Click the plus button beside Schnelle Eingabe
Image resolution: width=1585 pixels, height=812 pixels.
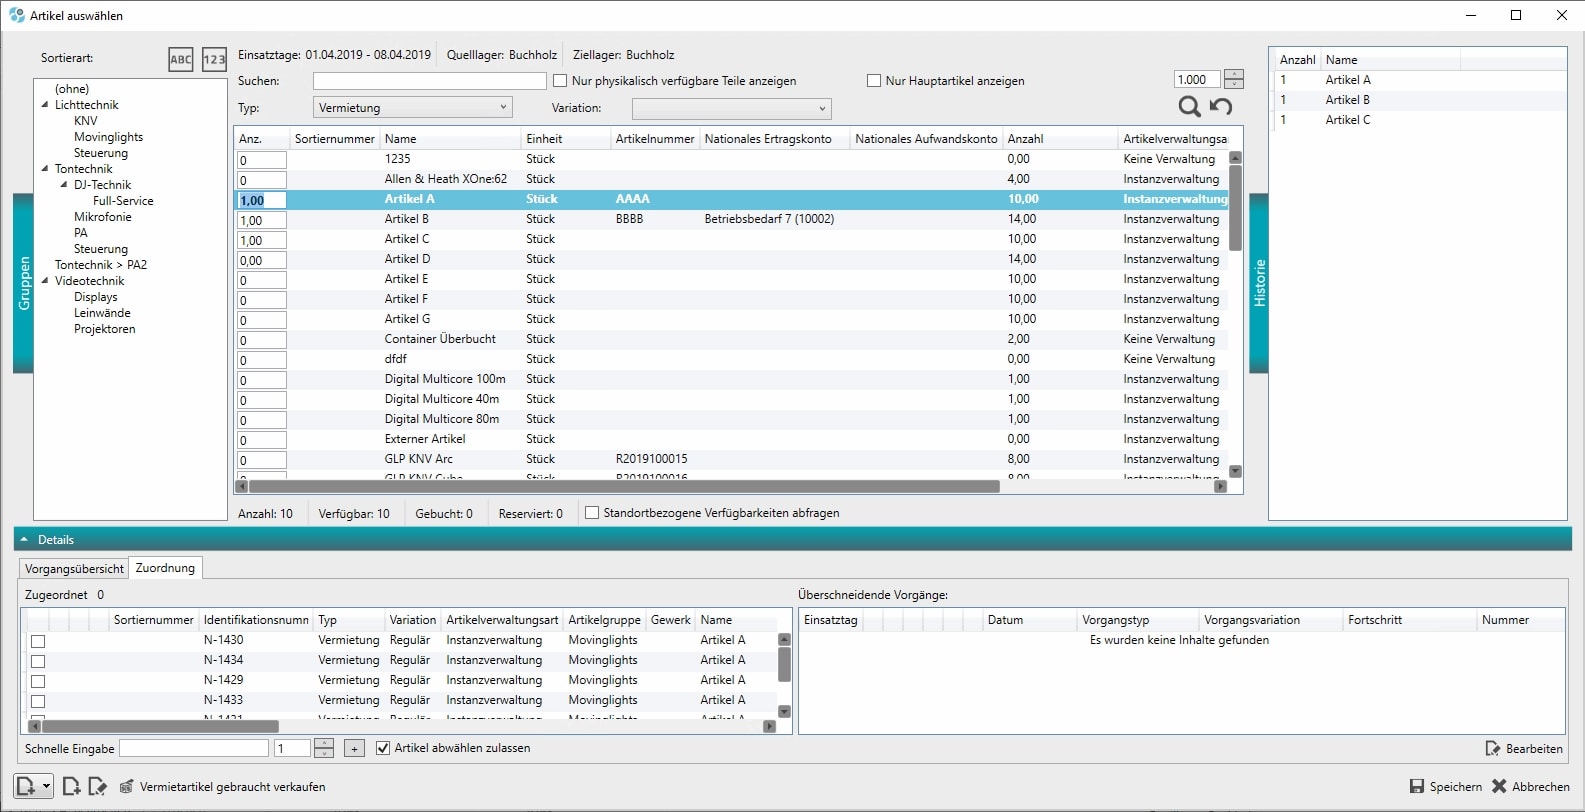point(354,748)
